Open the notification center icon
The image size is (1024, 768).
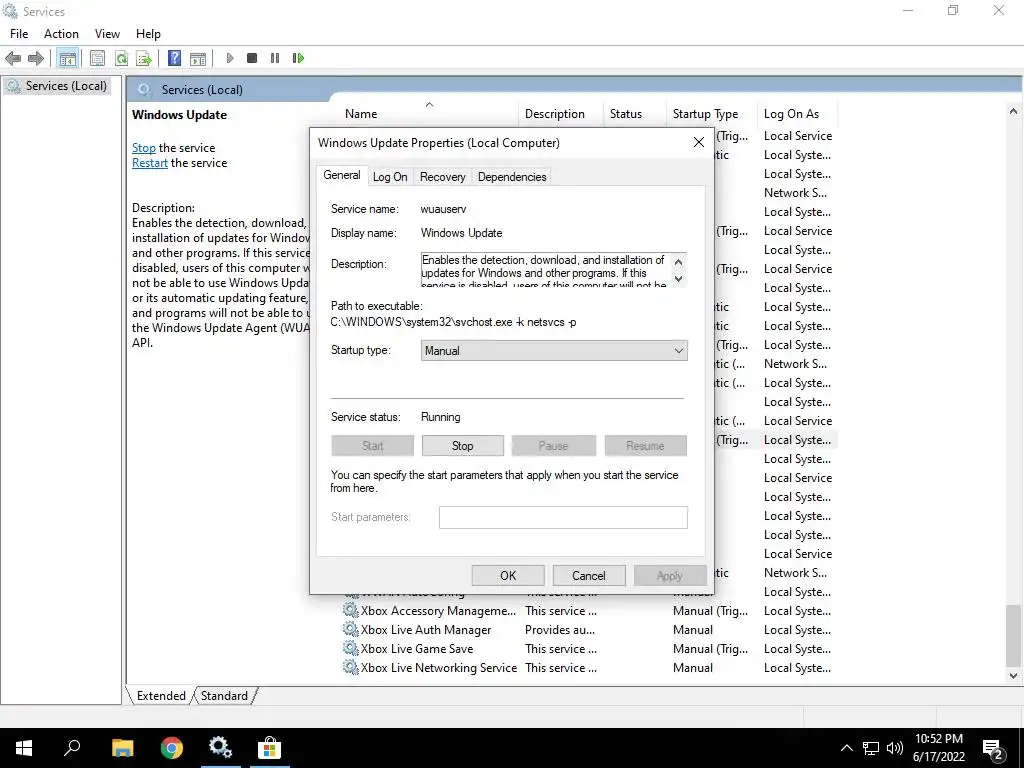(992, 750)
